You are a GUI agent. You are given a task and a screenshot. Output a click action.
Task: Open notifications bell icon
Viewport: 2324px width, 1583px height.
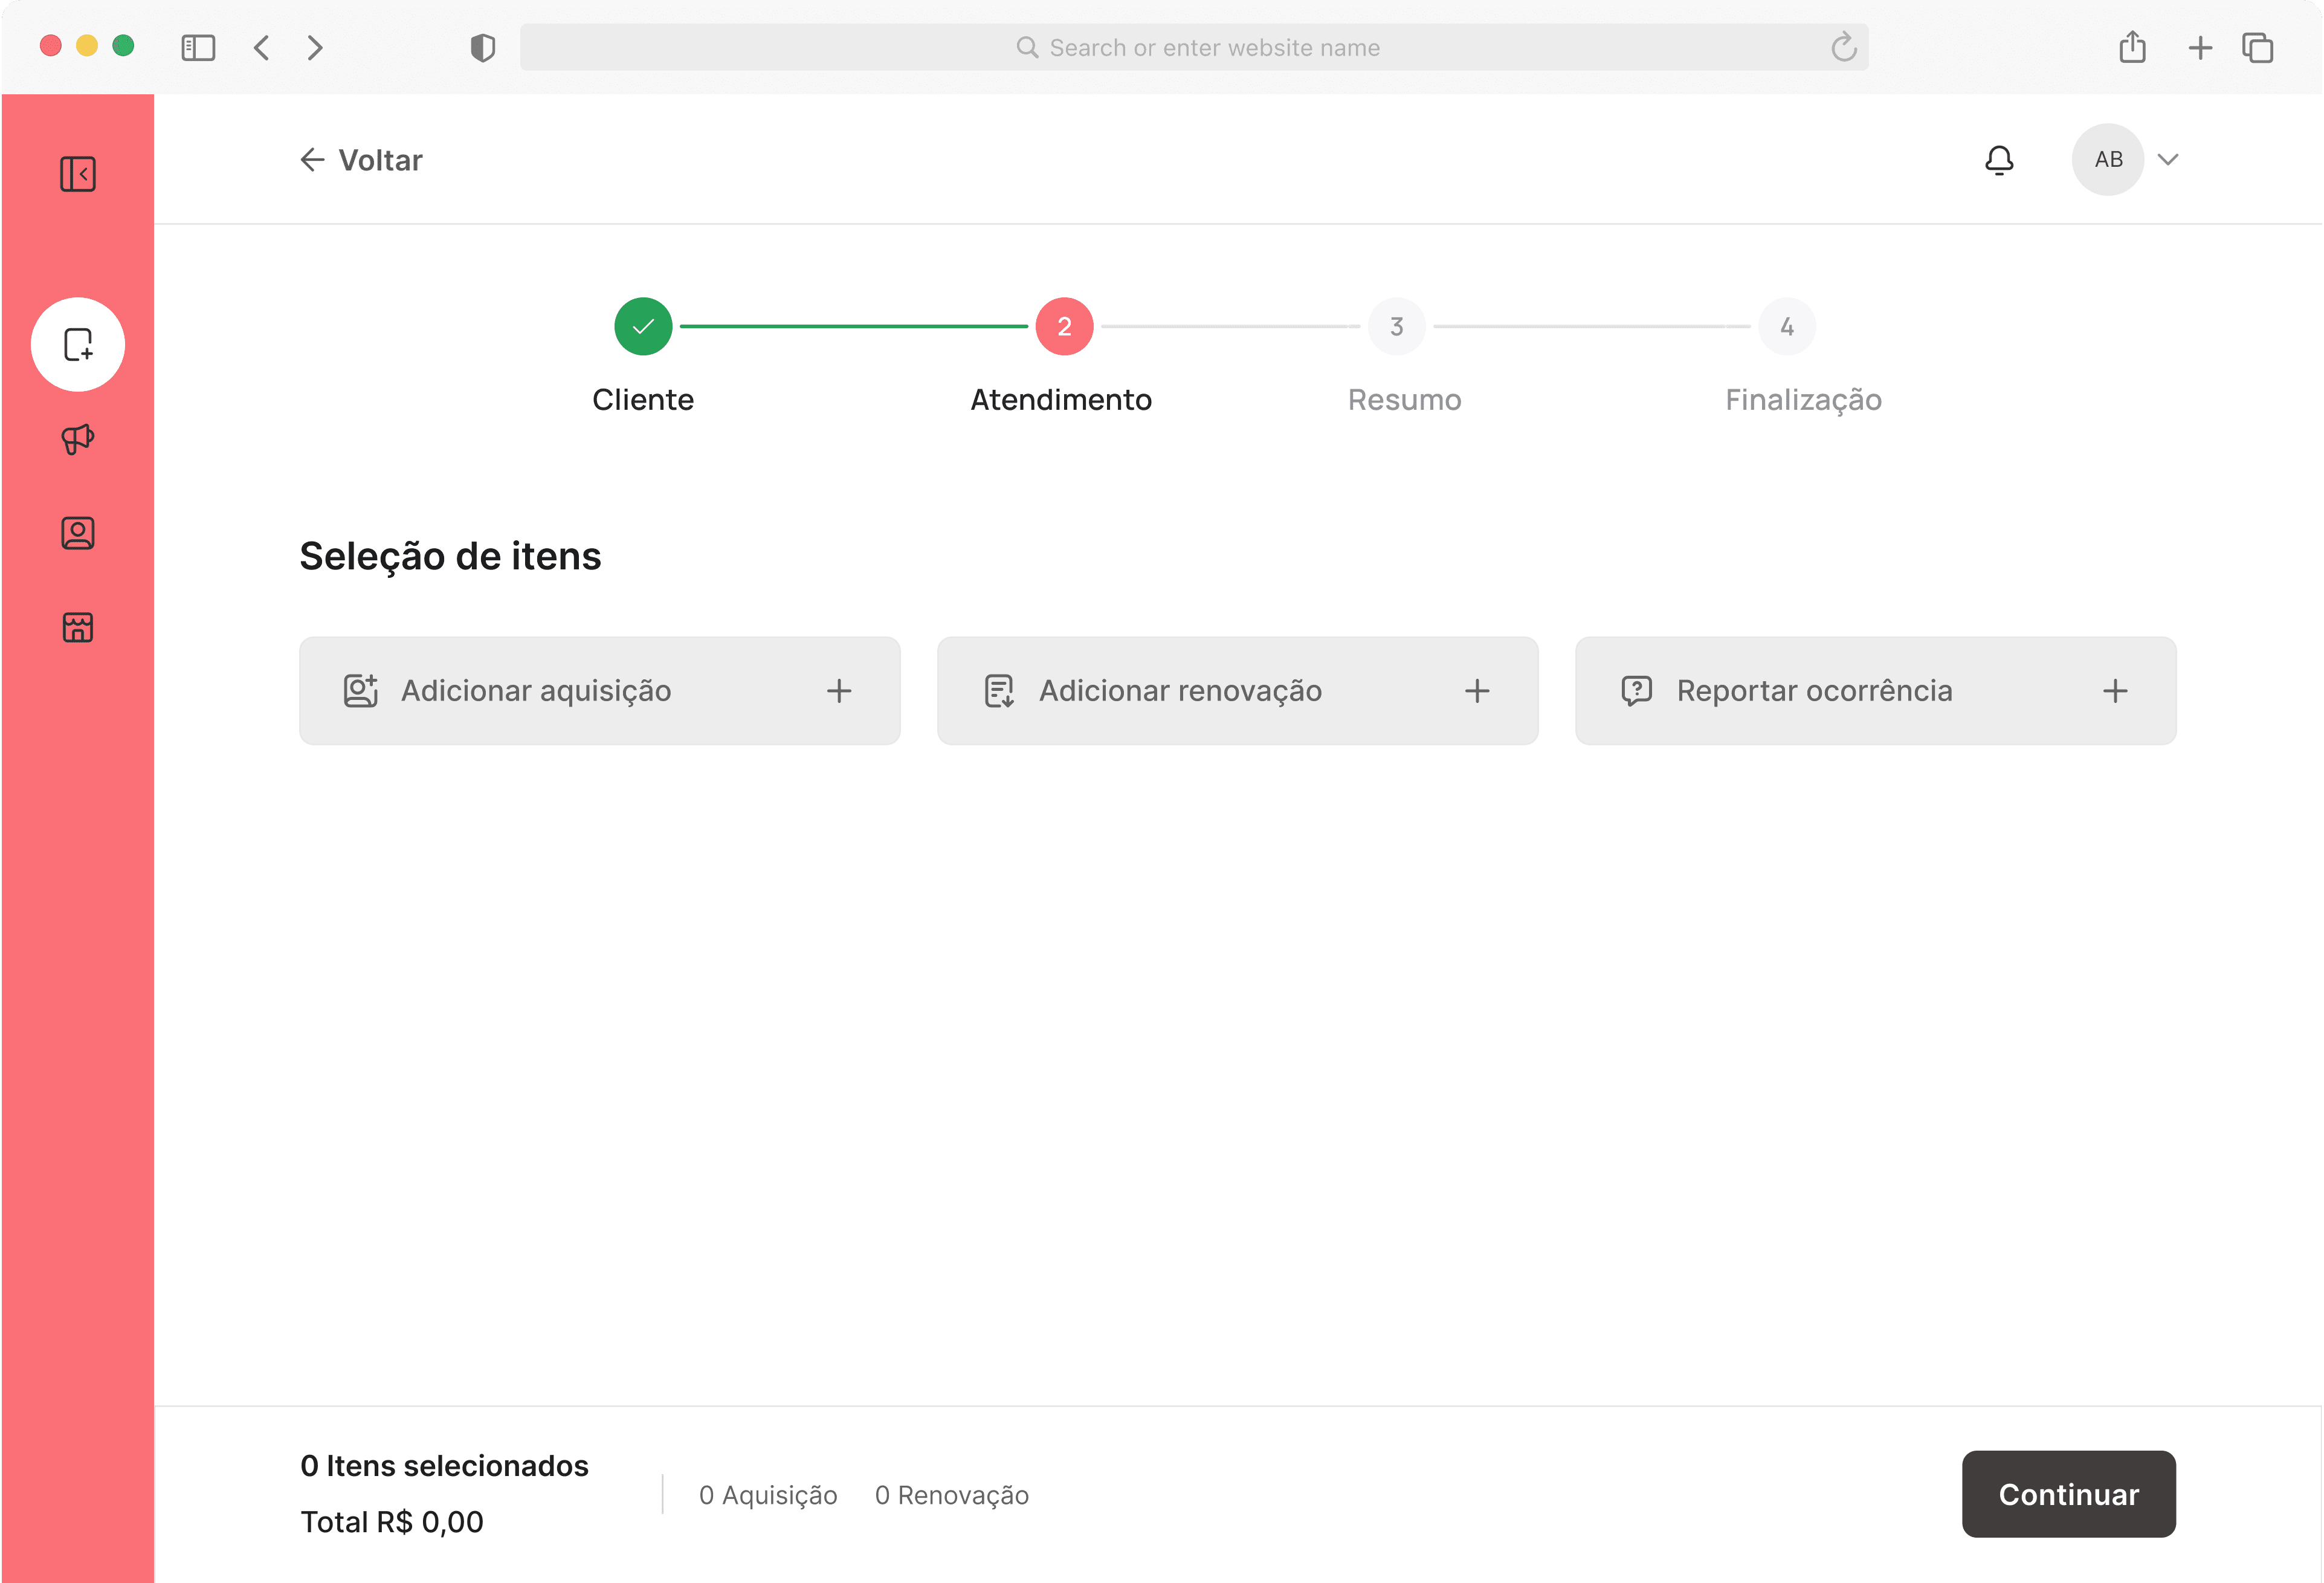pyautogui.click(x=1998, y=160)
